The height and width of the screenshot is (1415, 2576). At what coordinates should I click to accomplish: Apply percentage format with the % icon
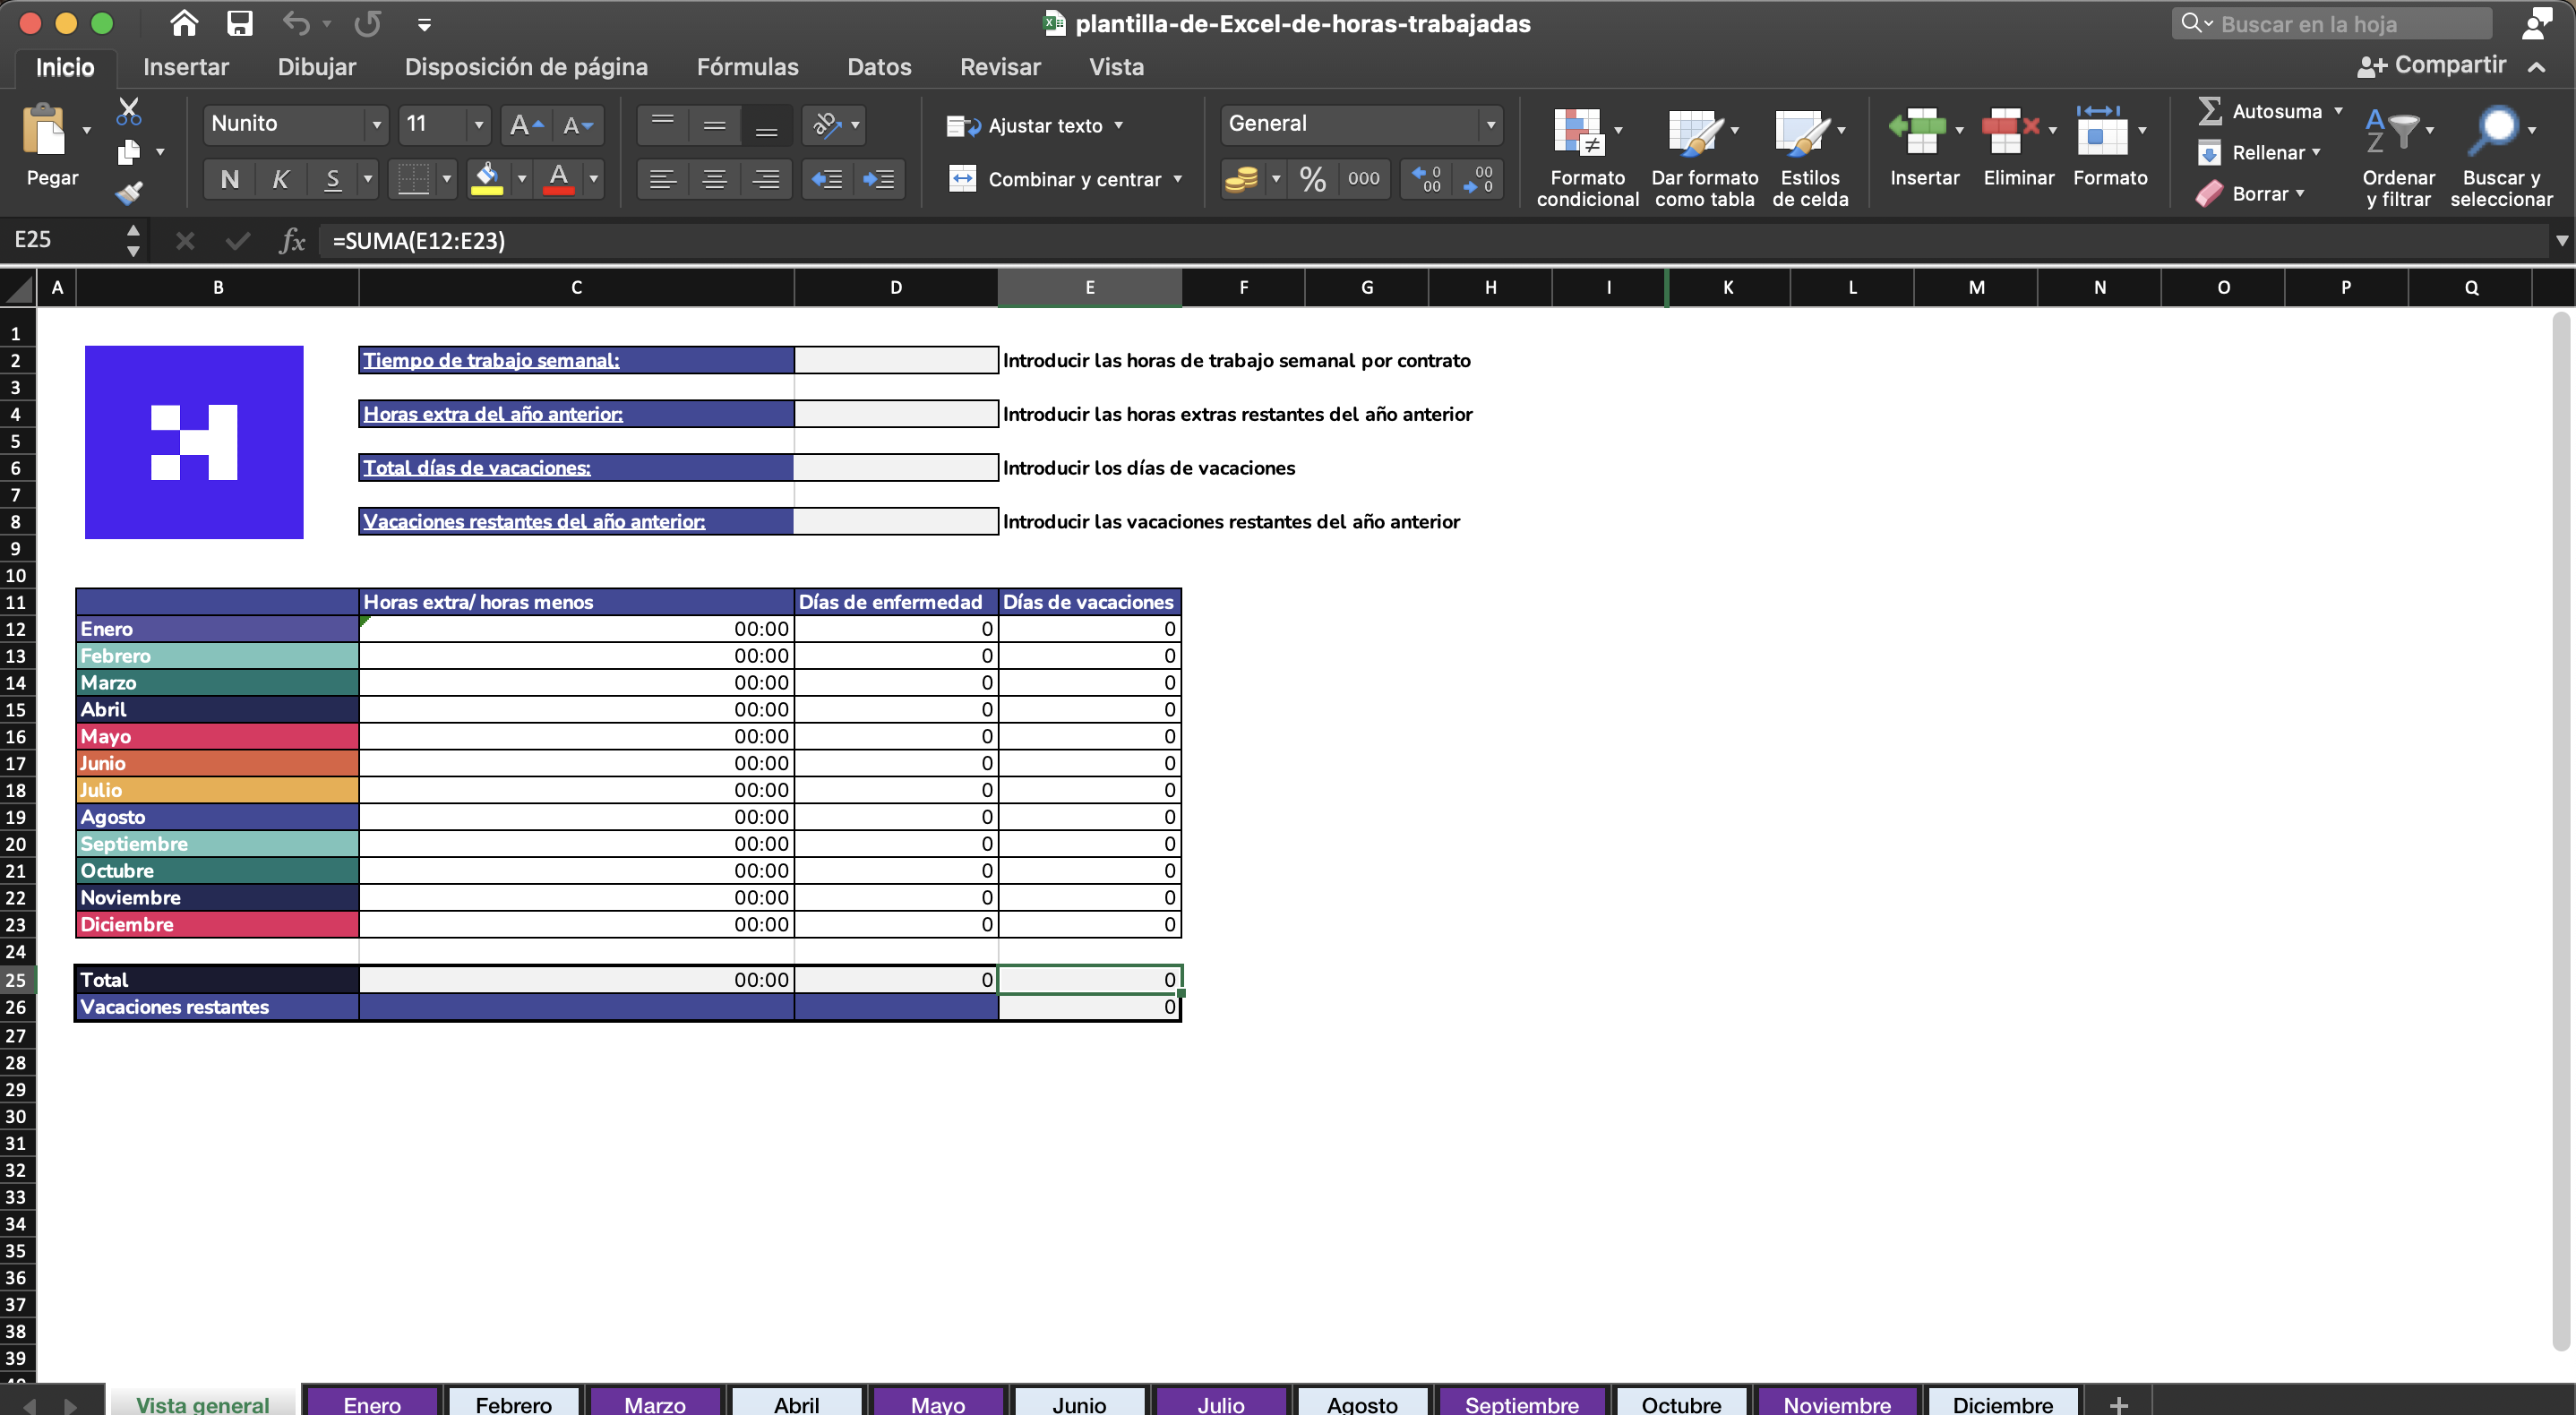pos(1313,178)
